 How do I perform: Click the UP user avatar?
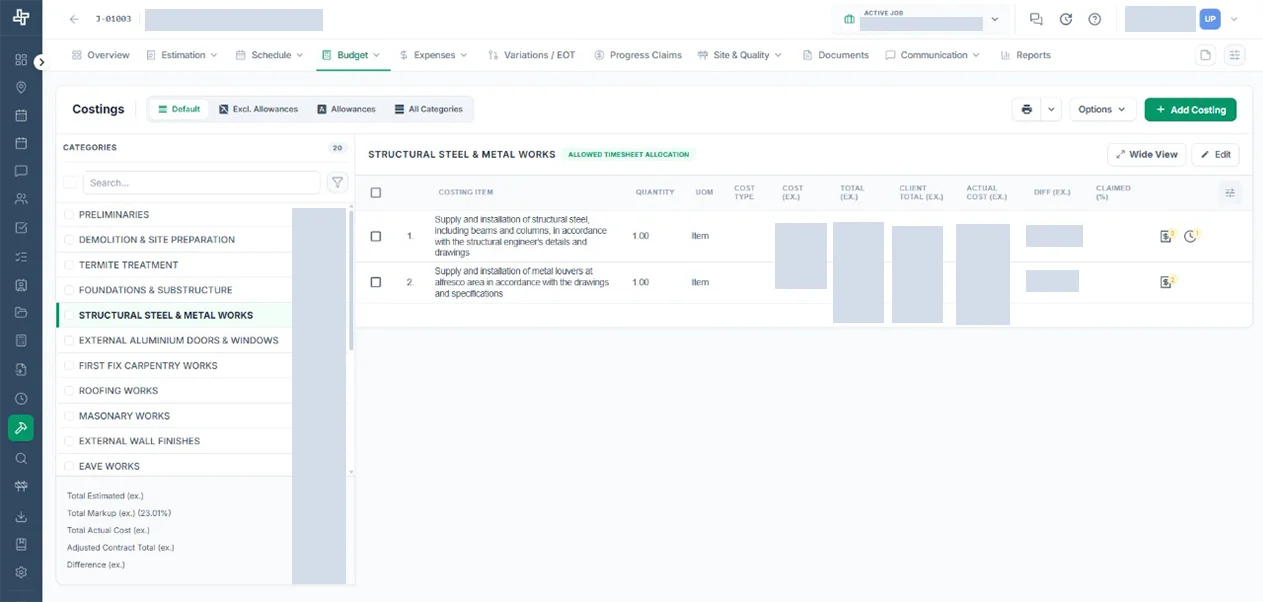point(1210,19)
